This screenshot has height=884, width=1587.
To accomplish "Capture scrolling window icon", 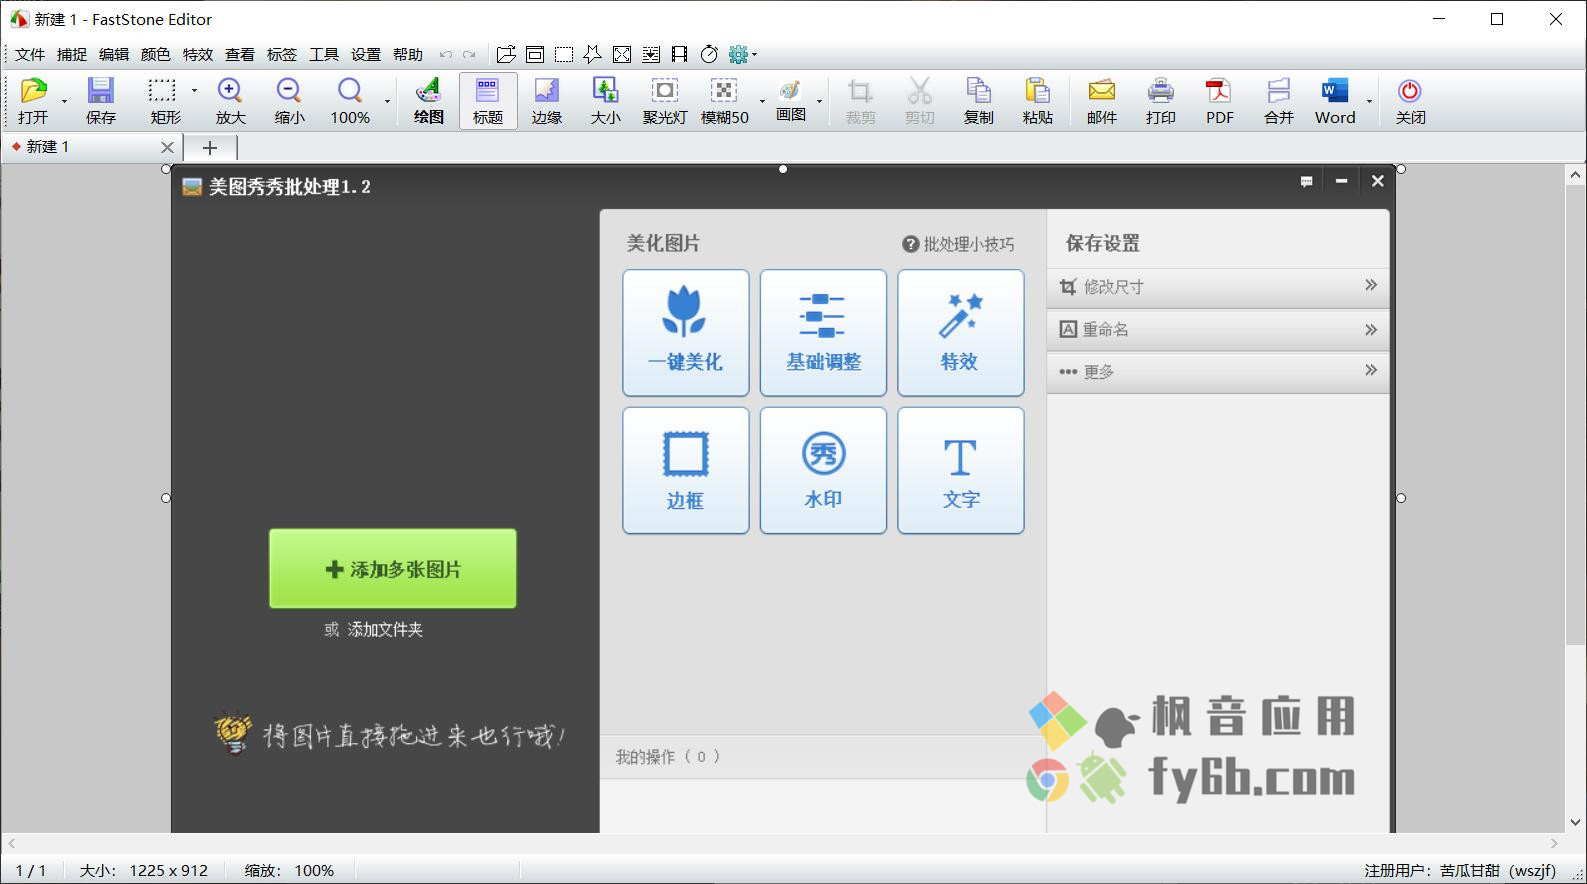I will 651,54.
